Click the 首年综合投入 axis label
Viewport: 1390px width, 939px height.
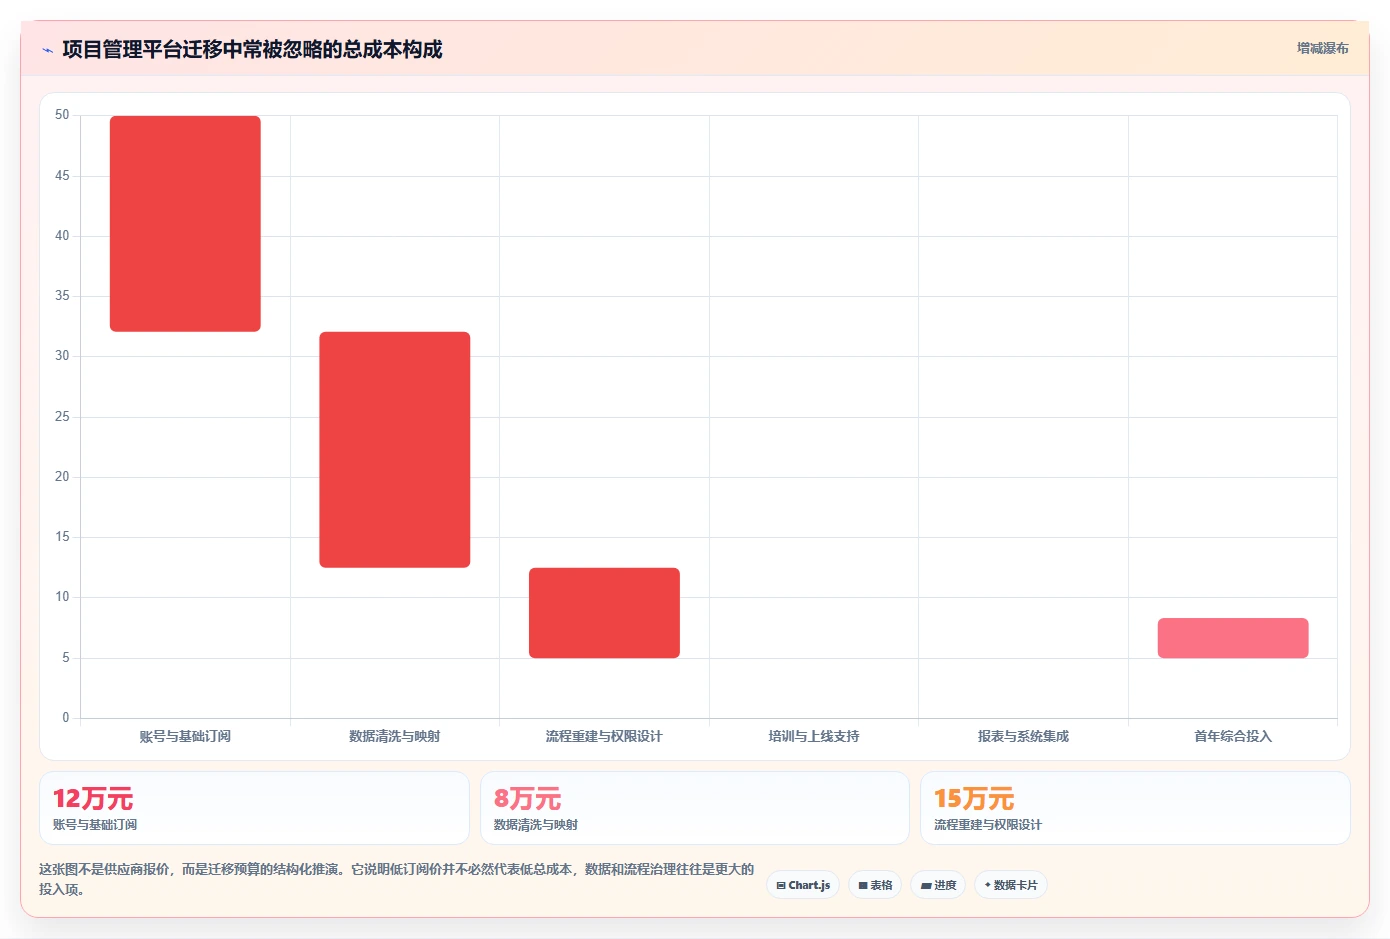tap(1233, 736)
